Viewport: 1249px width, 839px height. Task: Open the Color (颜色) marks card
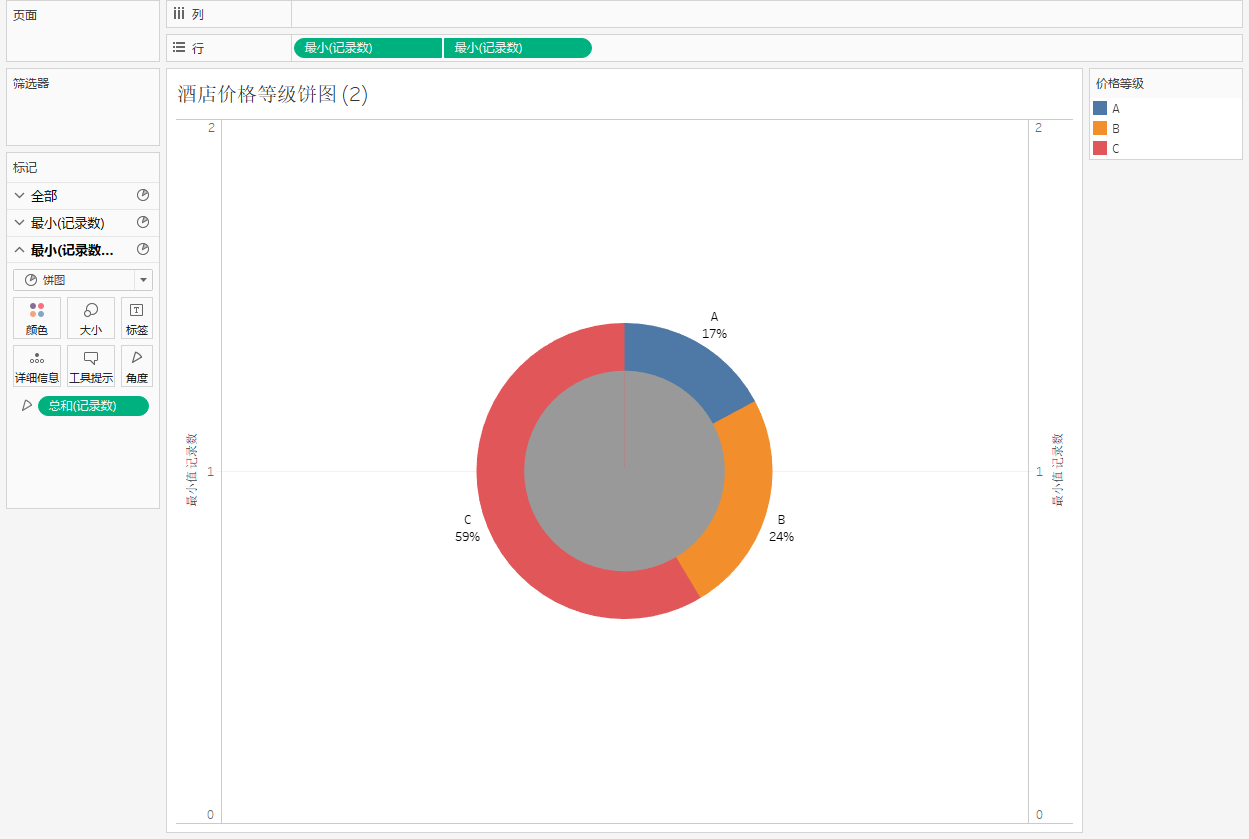pos(37,318)
